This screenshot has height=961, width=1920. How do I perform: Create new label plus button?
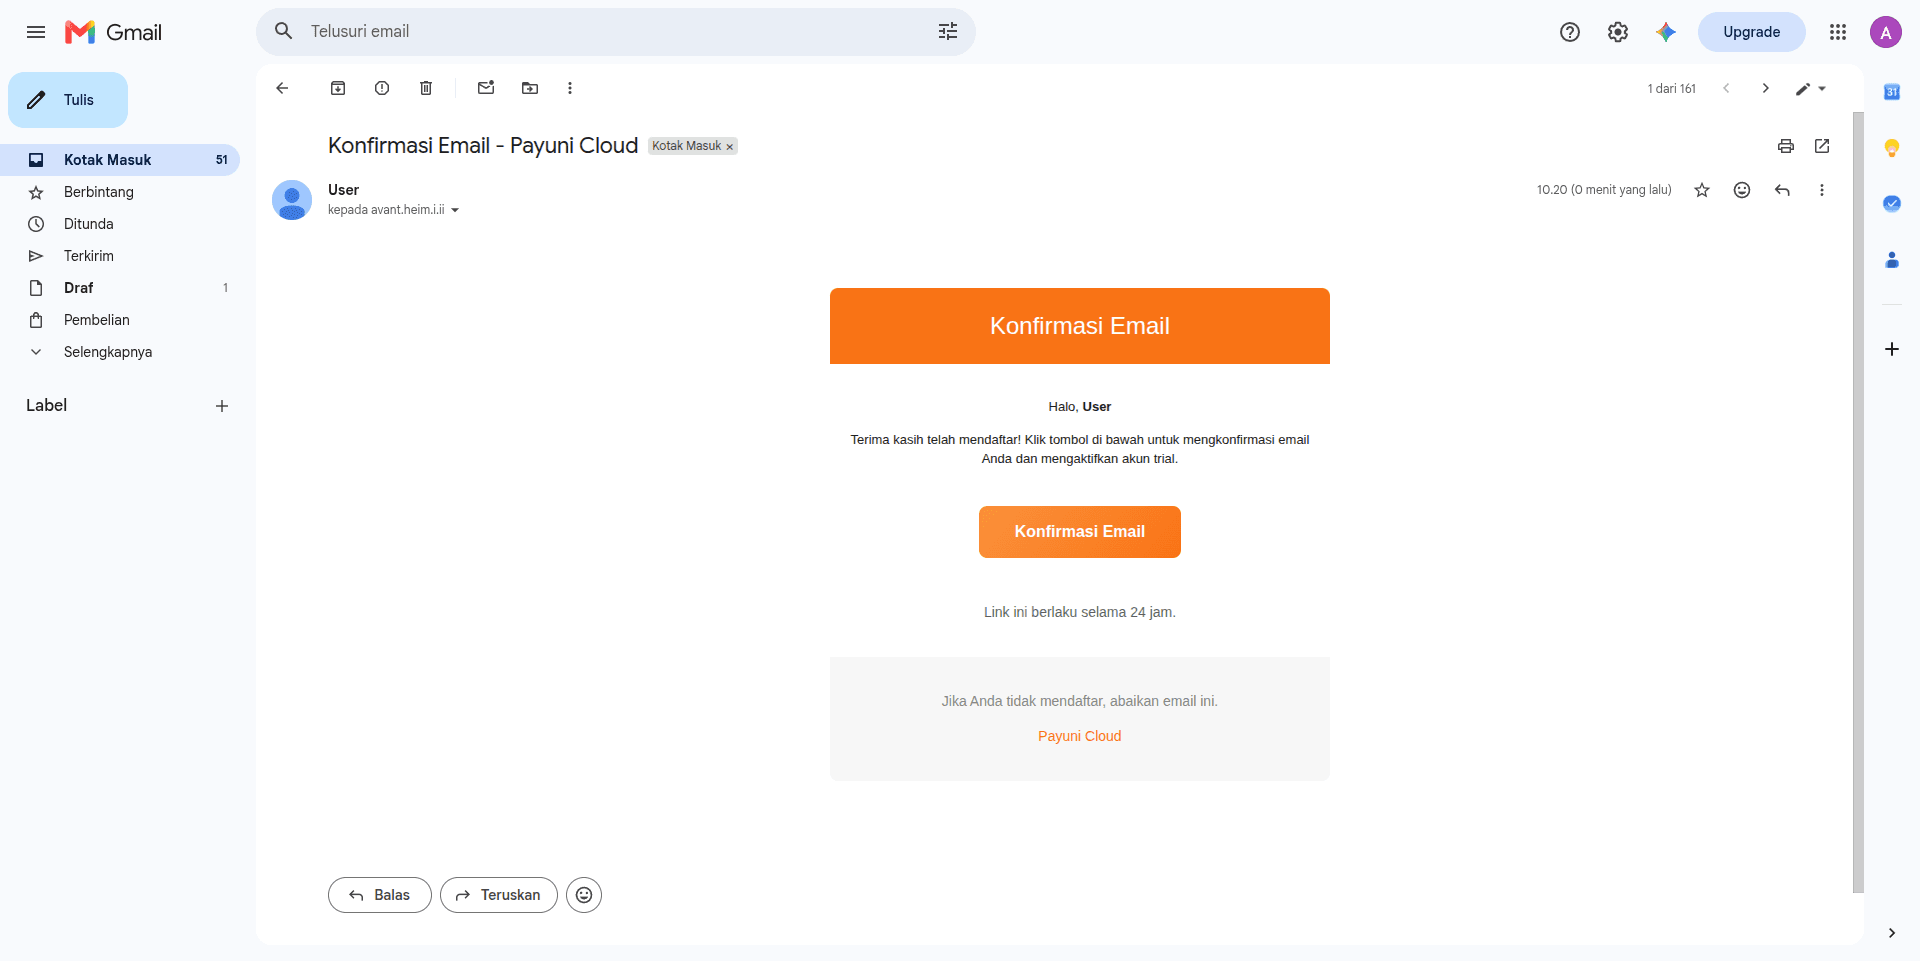pos(222,406)
